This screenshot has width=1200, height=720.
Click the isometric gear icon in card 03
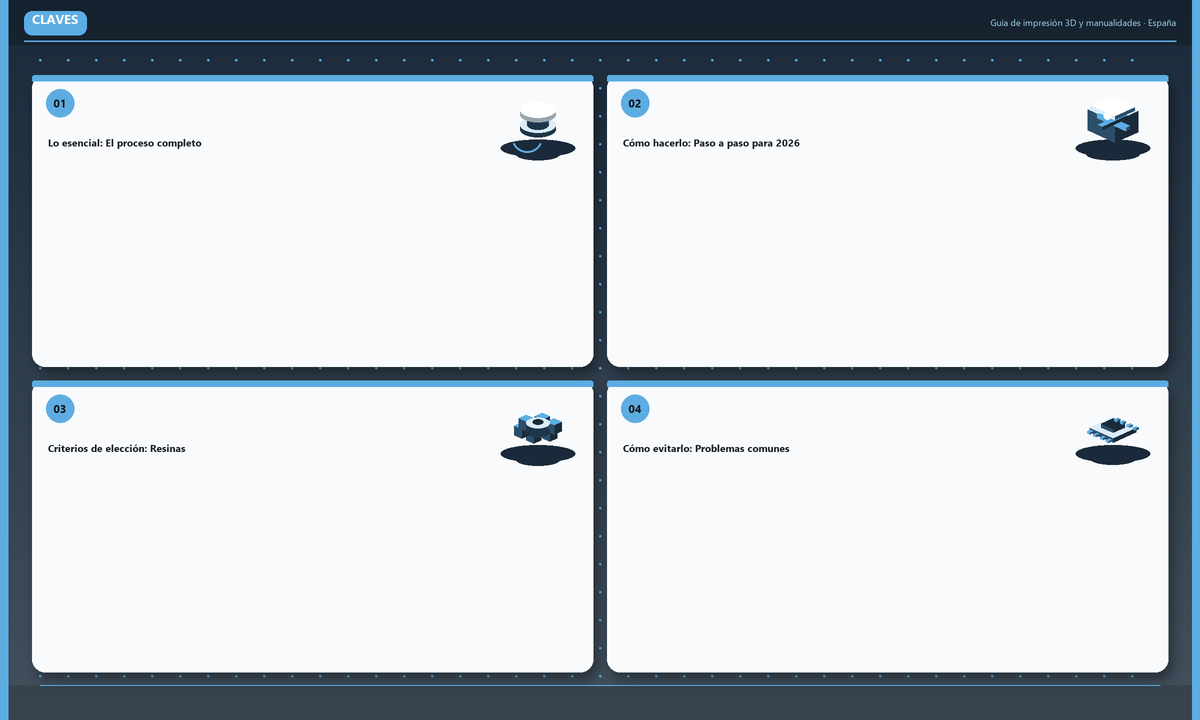coord(538,435)
